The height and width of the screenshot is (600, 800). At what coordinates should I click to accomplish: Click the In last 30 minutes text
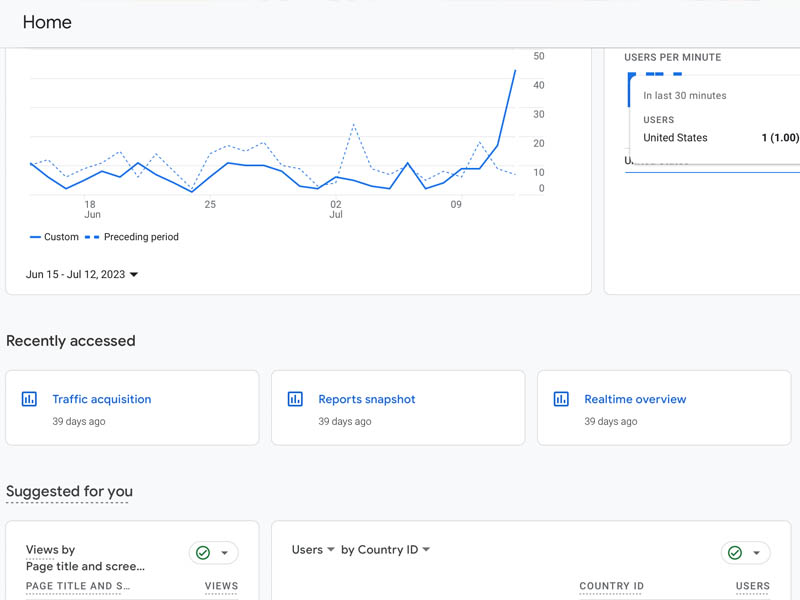click(x=685, y=95)
